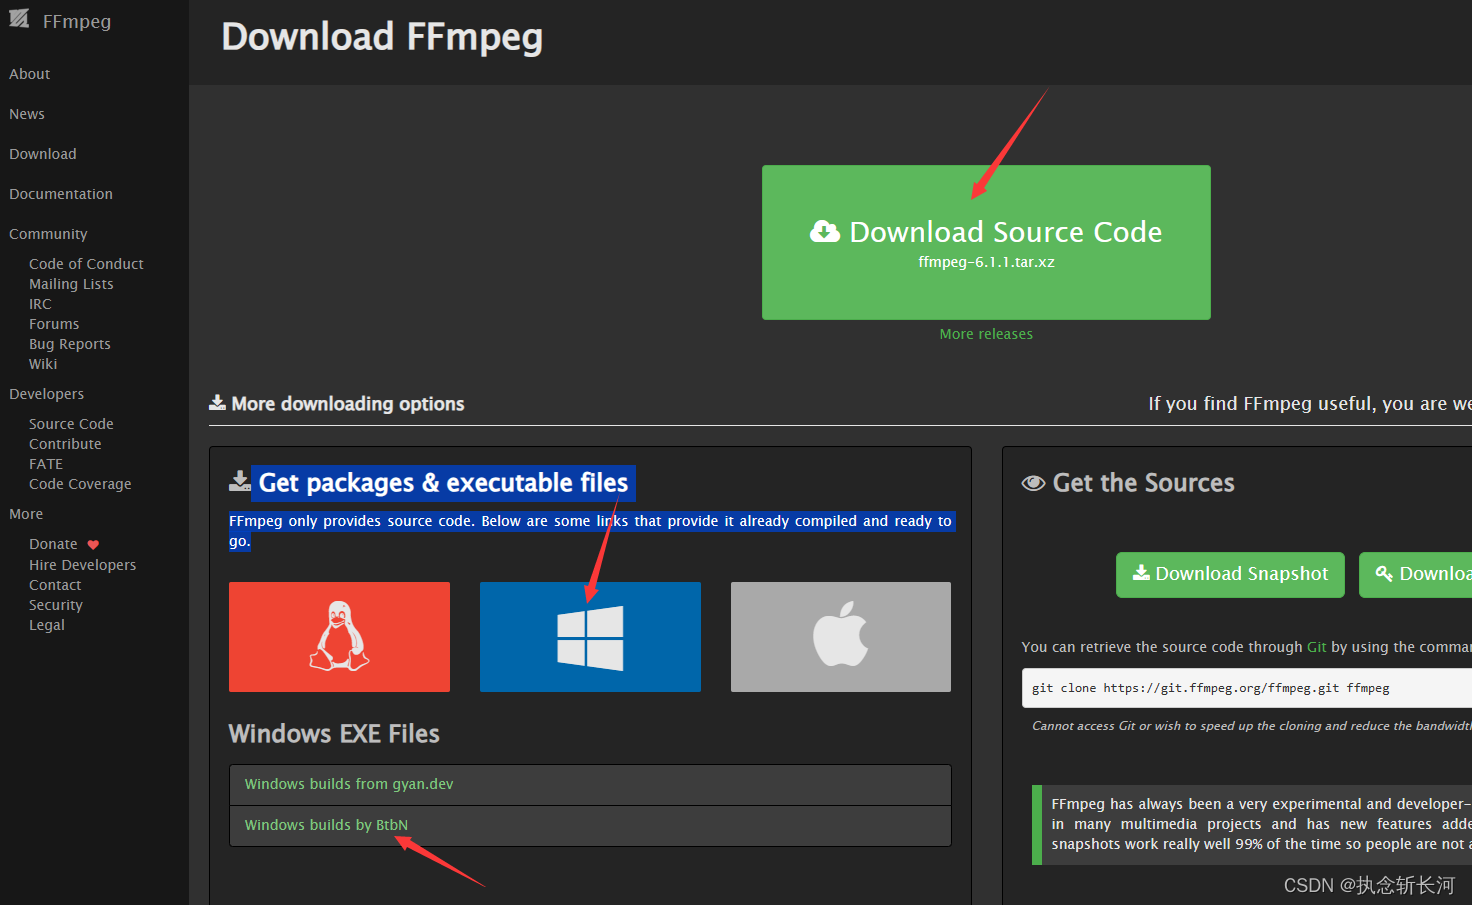
Task: Go to News in sidebar
Action: [27, 114]
